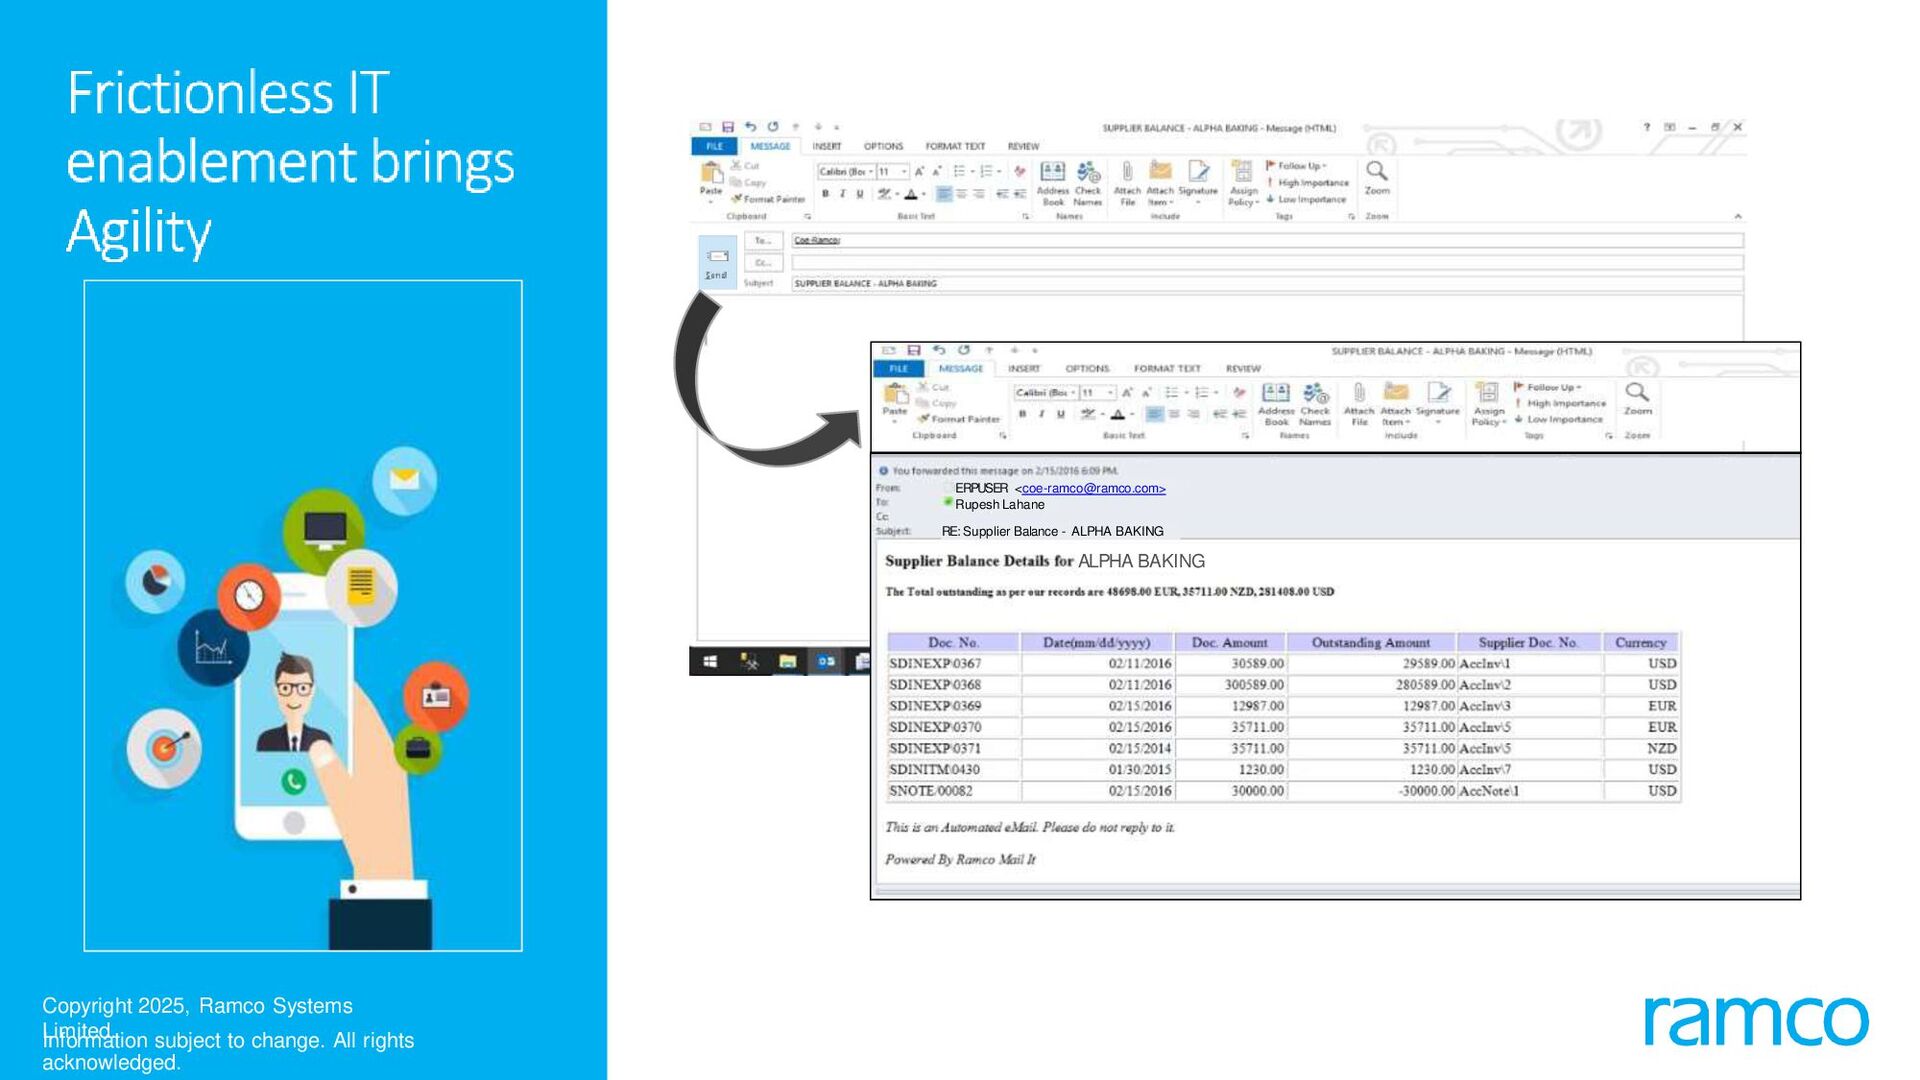Open Signature menu in back window
1920x1080 pixels.
1198,183
